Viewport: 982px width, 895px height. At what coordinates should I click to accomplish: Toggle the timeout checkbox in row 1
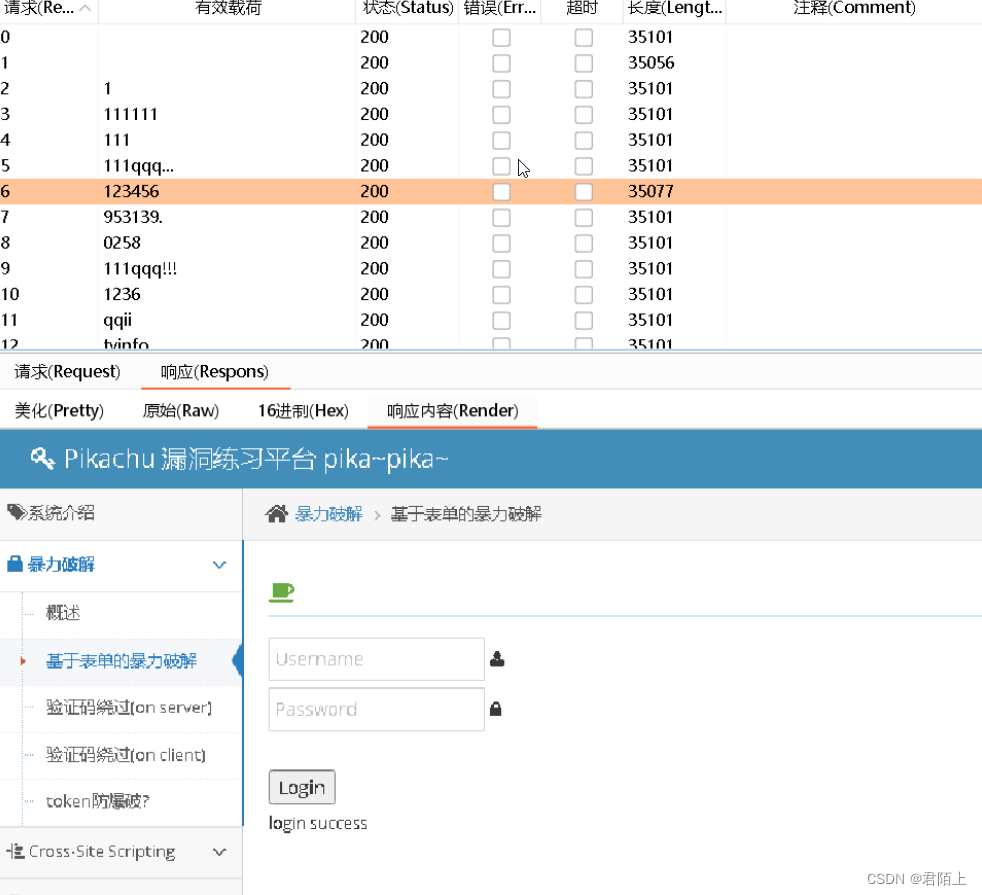click(x=584, y=63)
